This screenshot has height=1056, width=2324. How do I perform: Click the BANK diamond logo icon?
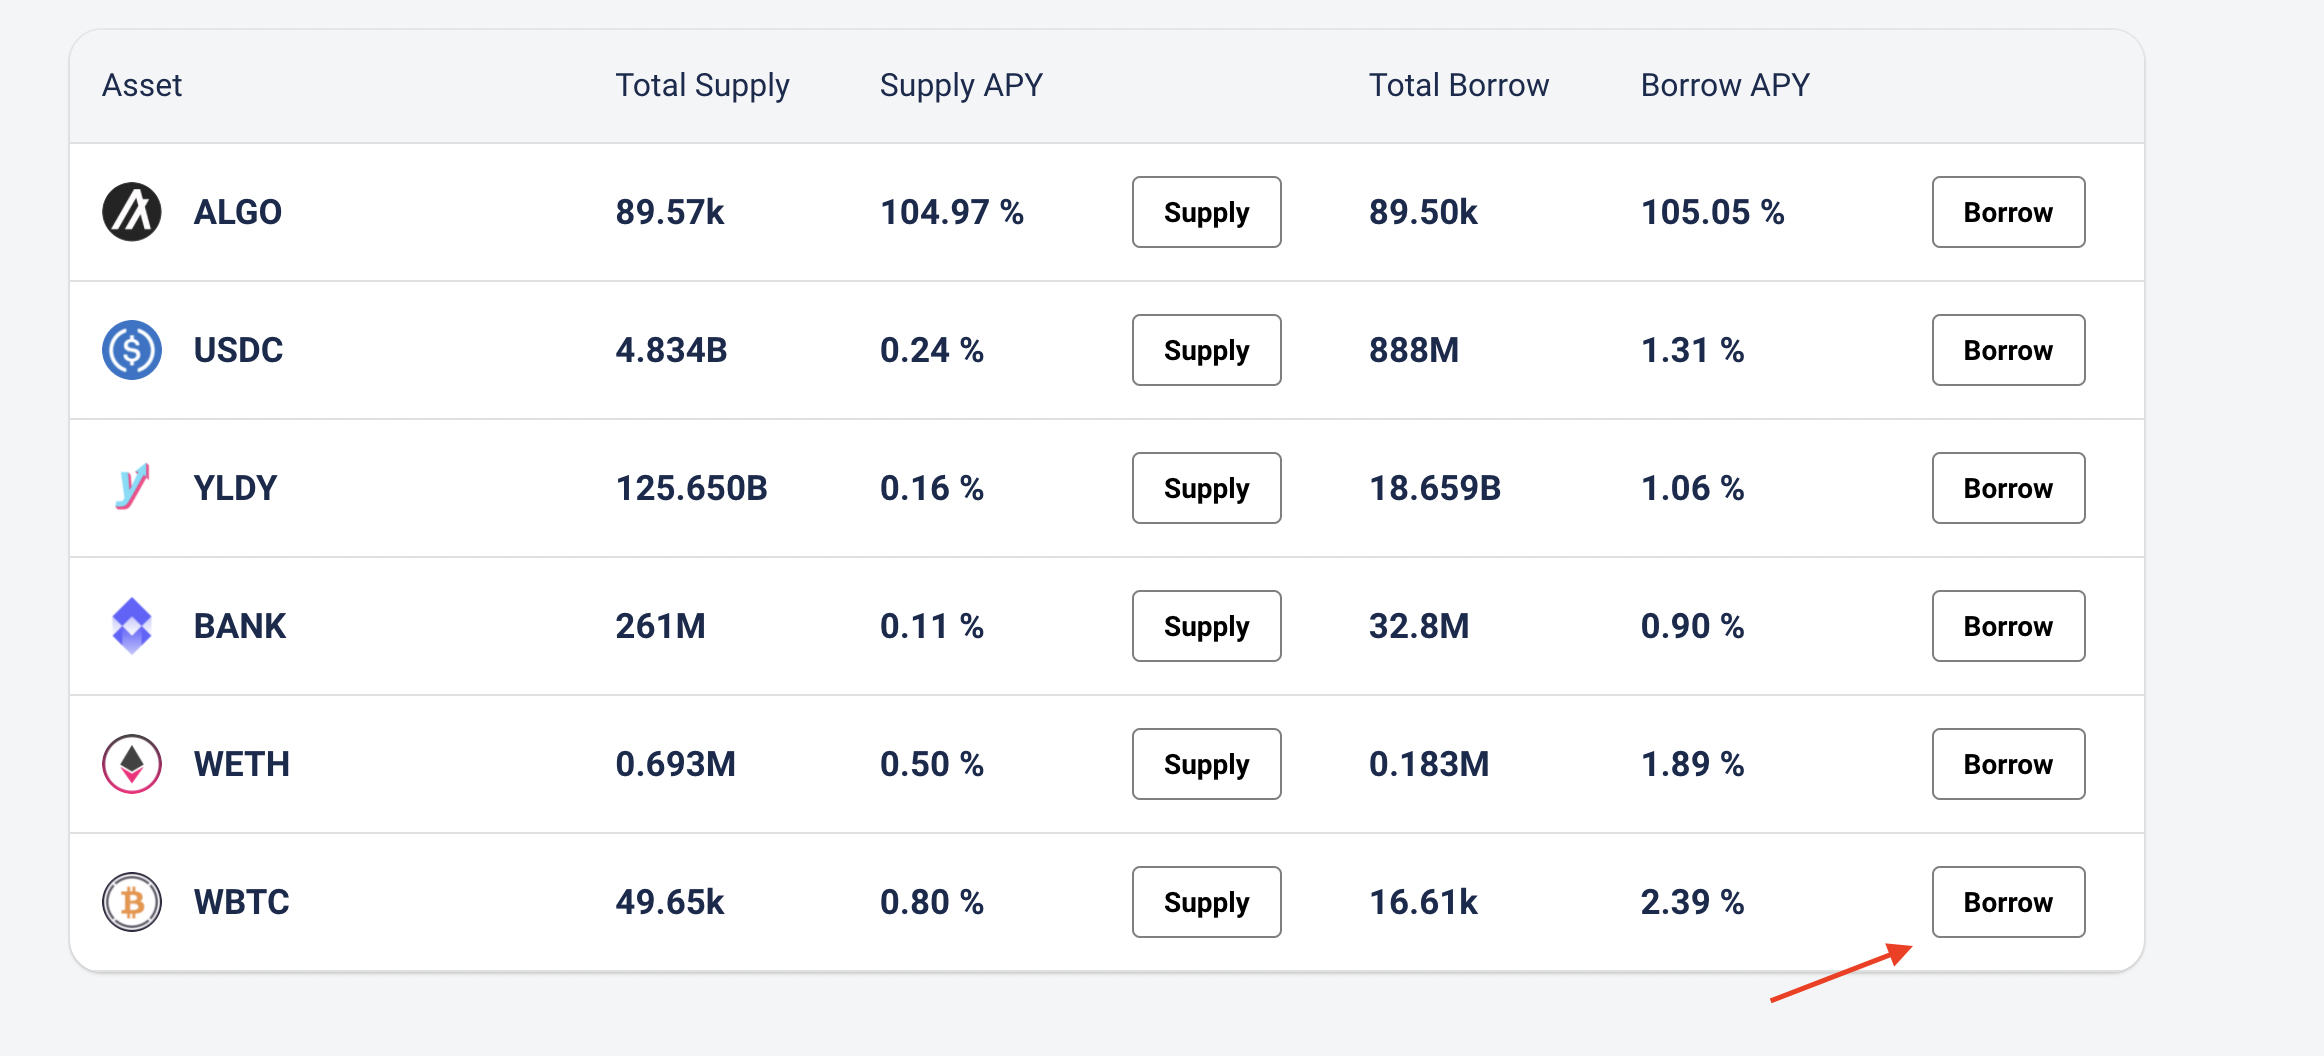132,626
